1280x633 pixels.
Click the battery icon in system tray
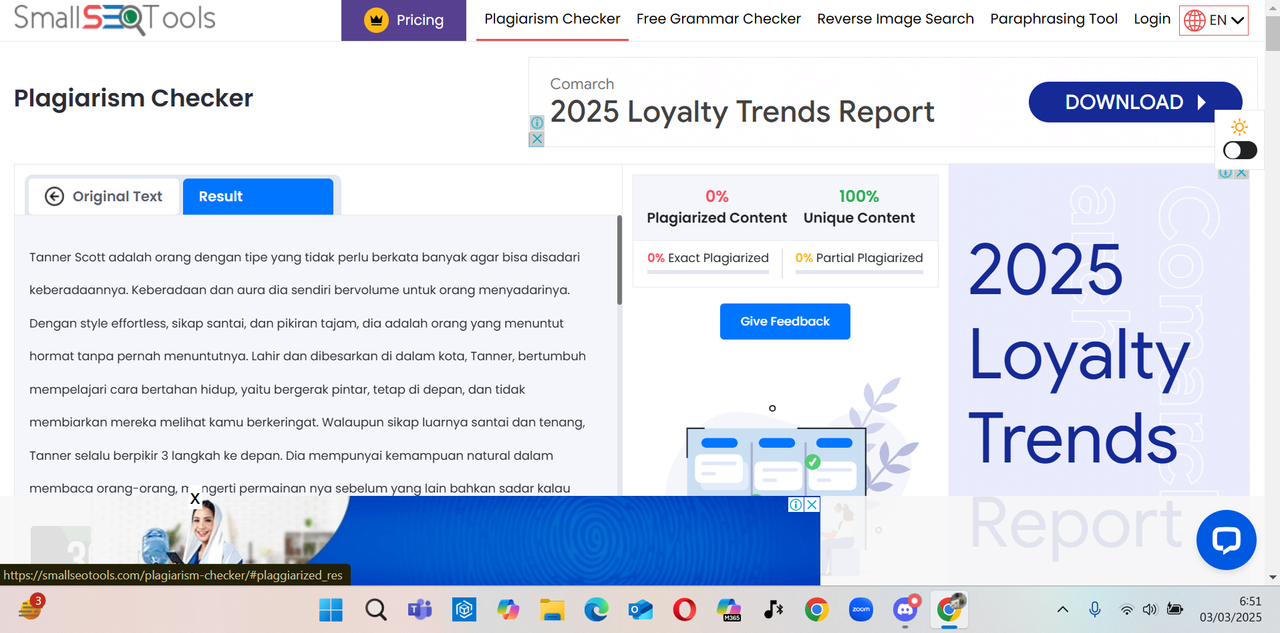1175,609
